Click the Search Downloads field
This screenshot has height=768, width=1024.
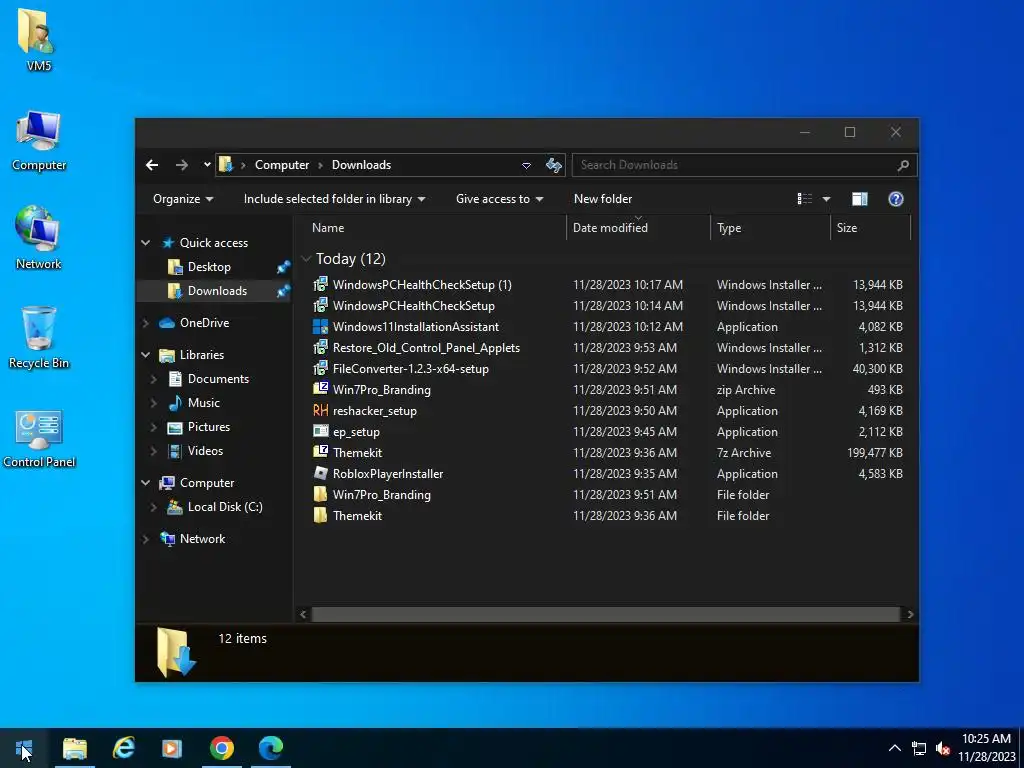point(744,165)
